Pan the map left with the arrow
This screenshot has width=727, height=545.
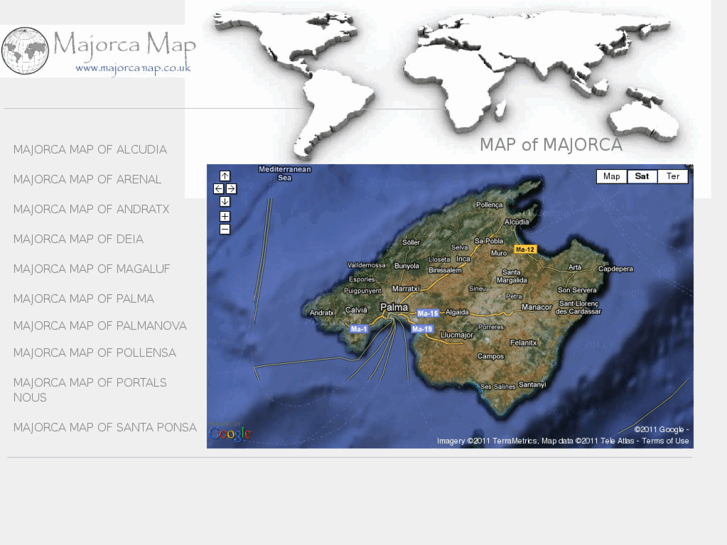tap(218, 189)
